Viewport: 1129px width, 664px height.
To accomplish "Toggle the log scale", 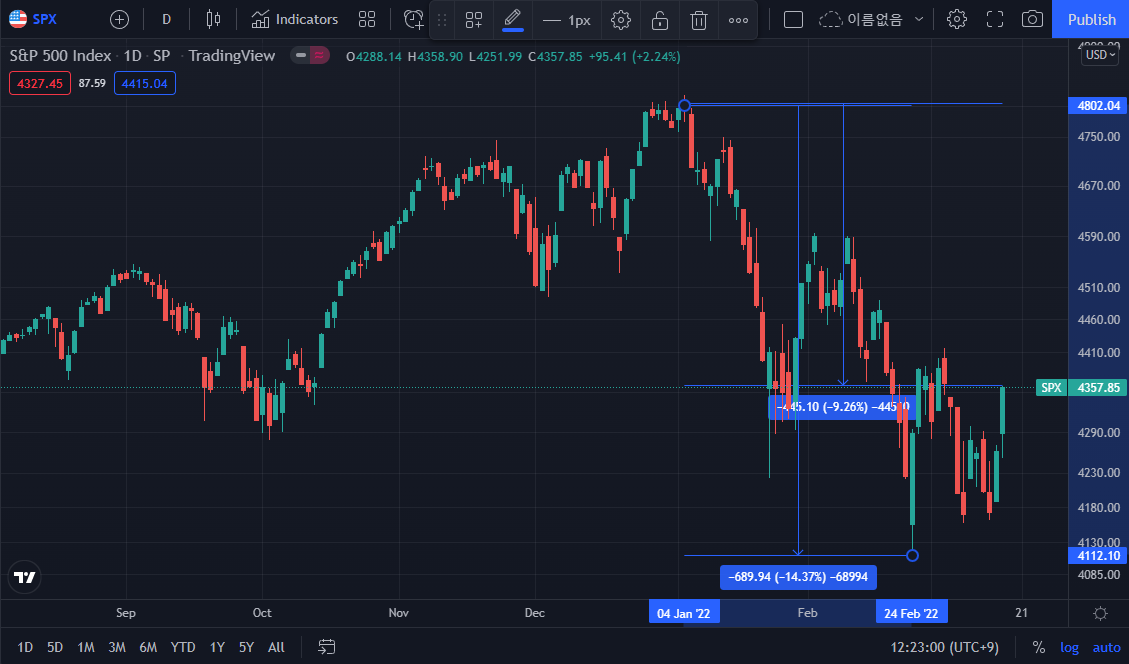I will click(x=1069, y=647).
